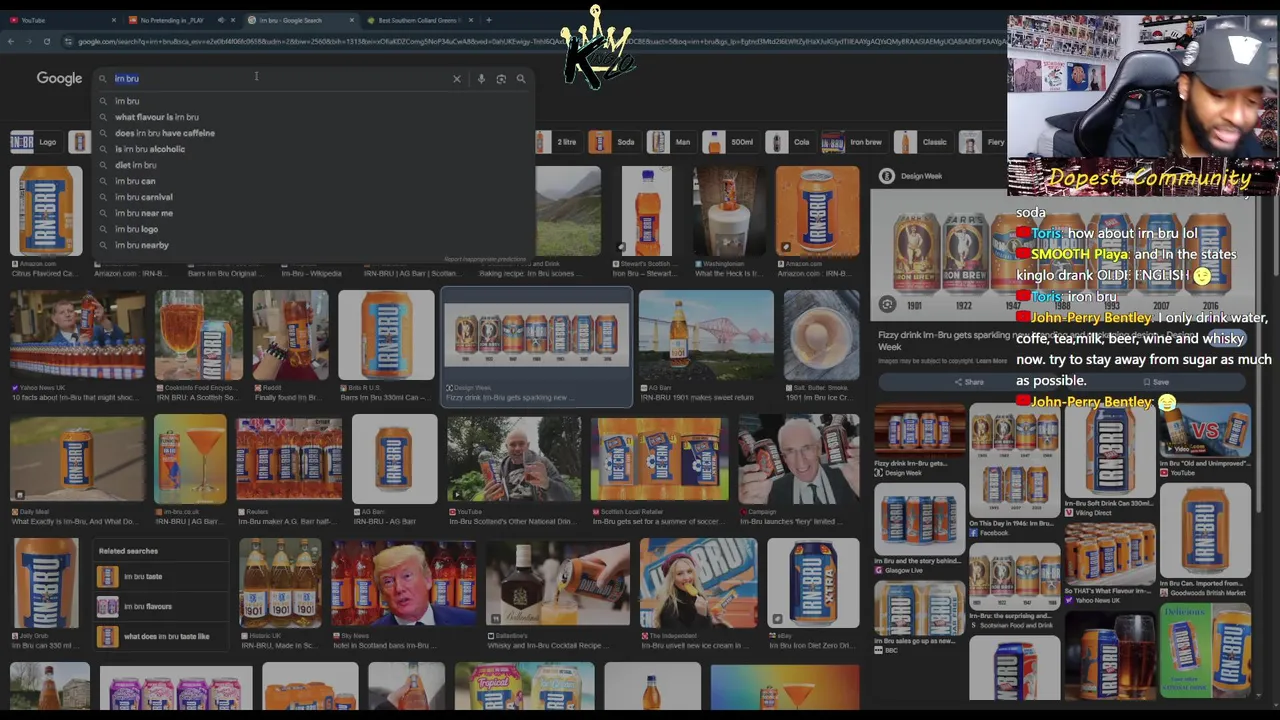The width and height of the screenshot is (1280, 720).
Task: Clear the search box with the X icon
Action: 457,79
